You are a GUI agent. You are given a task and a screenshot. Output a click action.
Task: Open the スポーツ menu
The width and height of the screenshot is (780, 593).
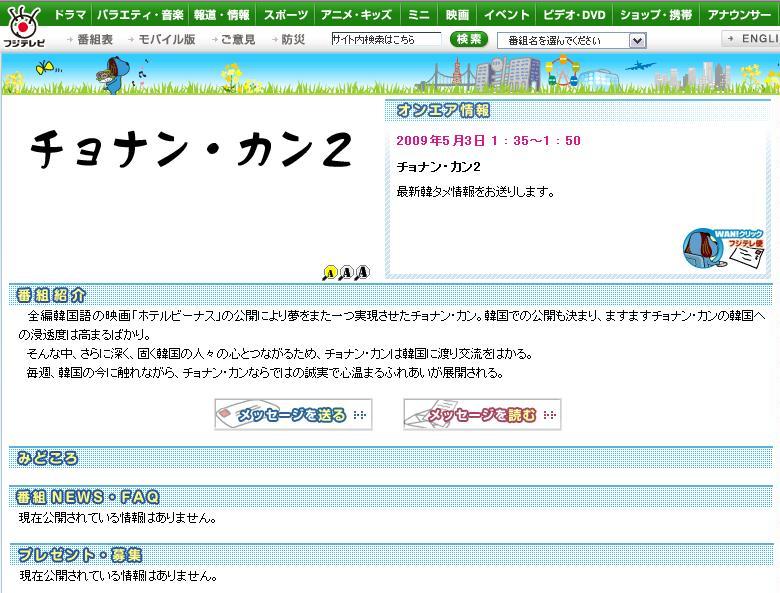(x=286, y=14)
